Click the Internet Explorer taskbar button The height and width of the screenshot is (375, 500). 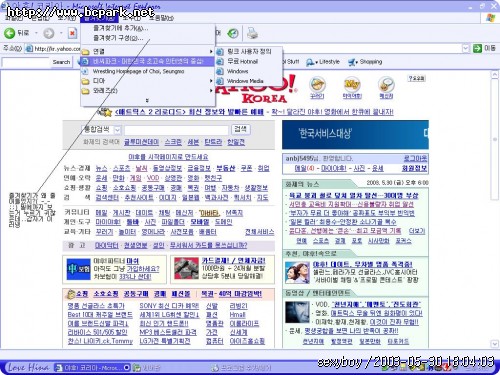(92, 367)
